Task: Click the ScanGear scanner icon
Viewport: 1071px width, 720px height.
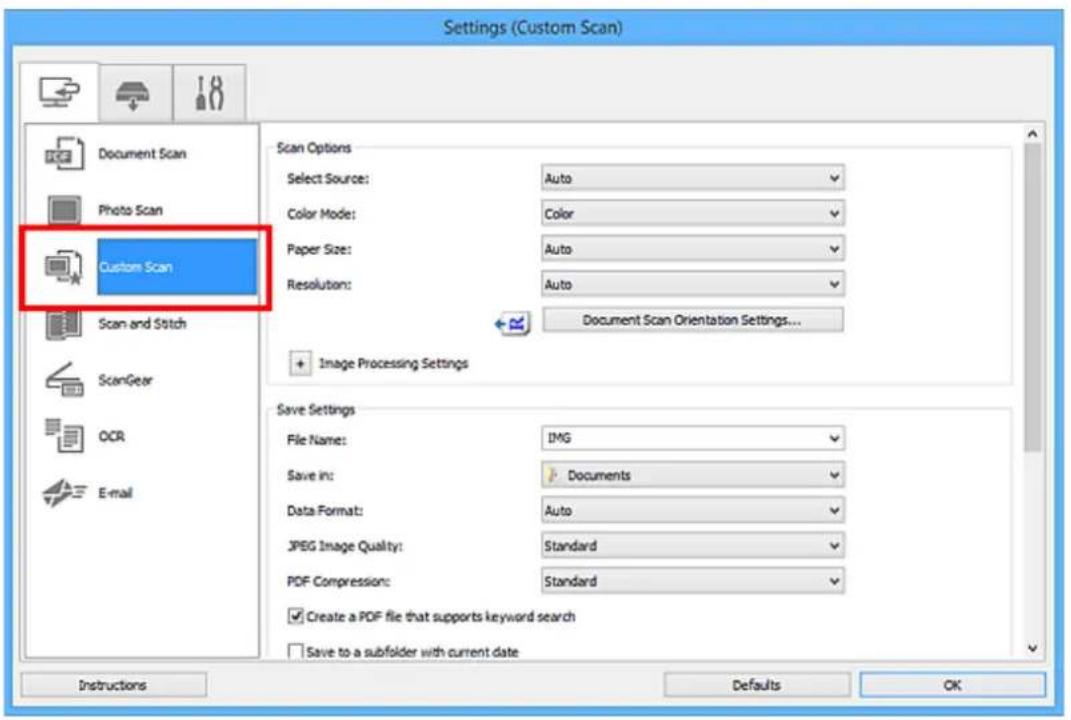Action: [x=64, y=380]
